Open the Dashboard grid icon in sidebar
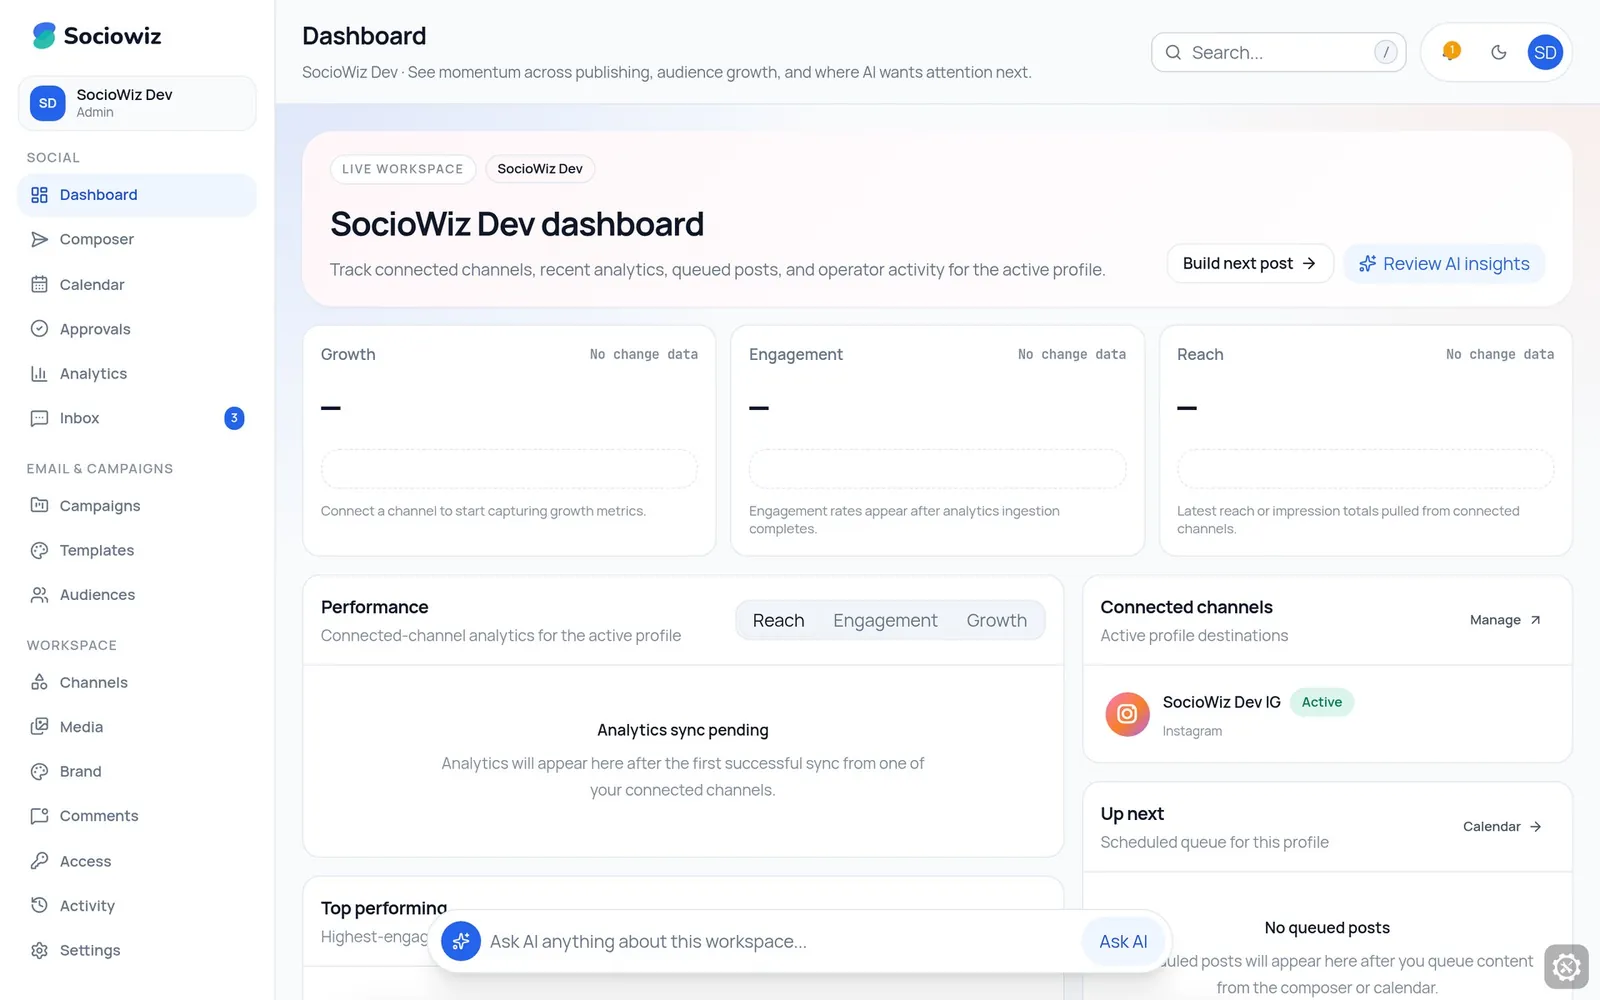 [x=39, y=195]
